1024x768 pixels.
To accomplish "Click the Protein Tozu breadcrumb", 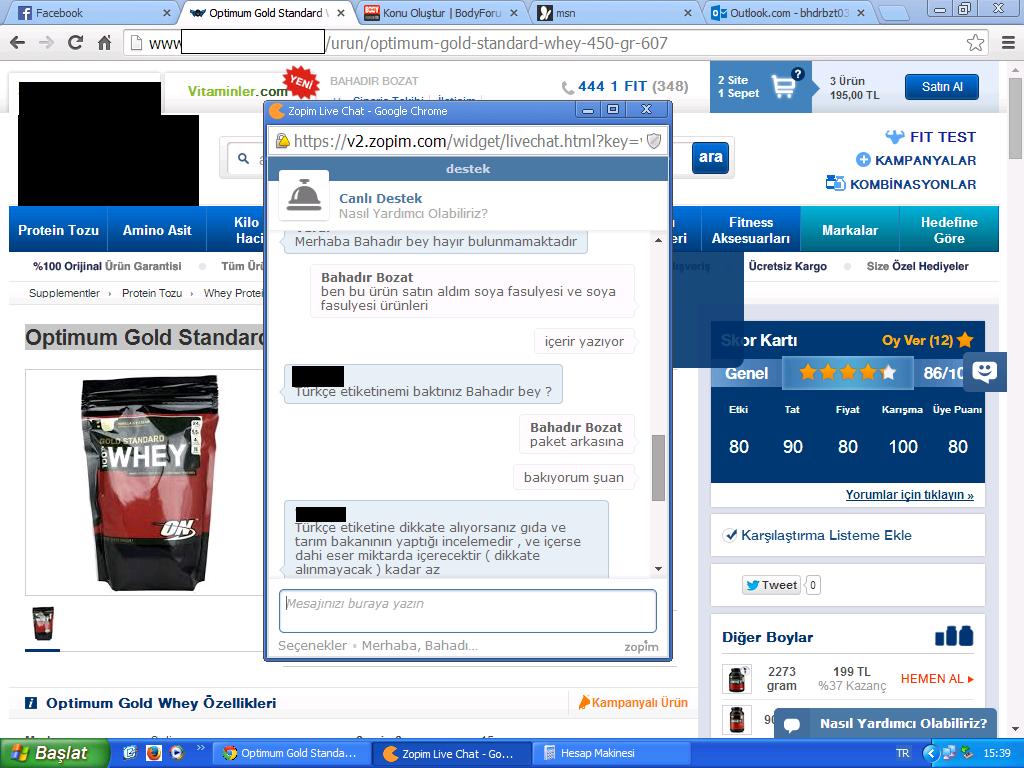I will click(152, 293).
